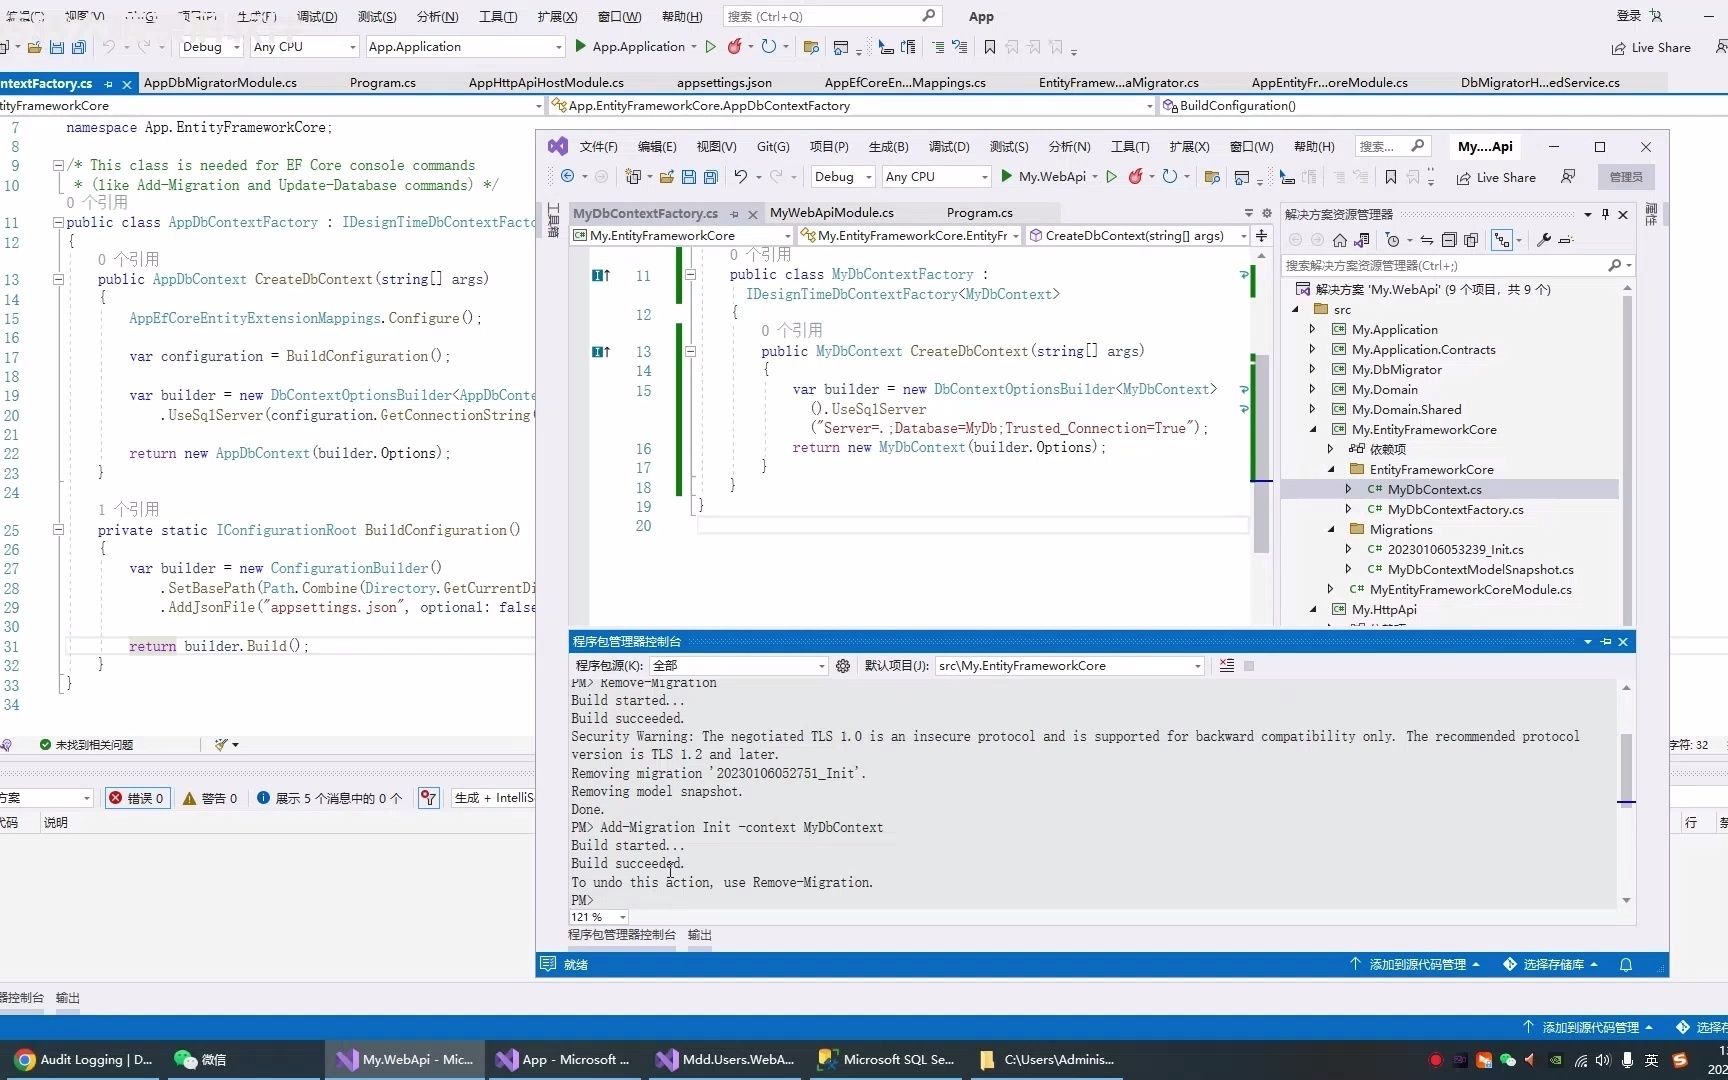Viewport: 1728px width, 1080px height.
Task: Toggle the 警告 0 warnings filter
Action: tap(210, 798)
